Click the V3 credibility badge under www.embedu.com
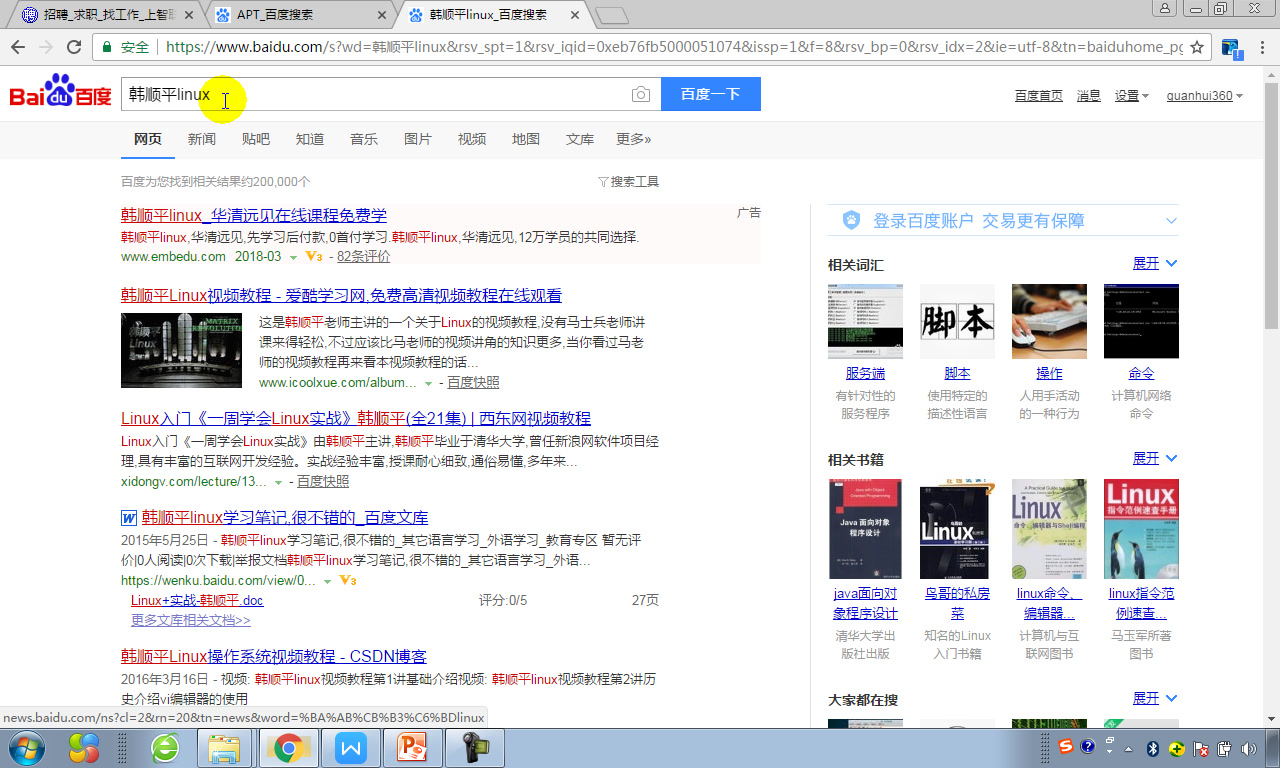The height and width of the screenshot is (768, 1280). tap(313, 257)
